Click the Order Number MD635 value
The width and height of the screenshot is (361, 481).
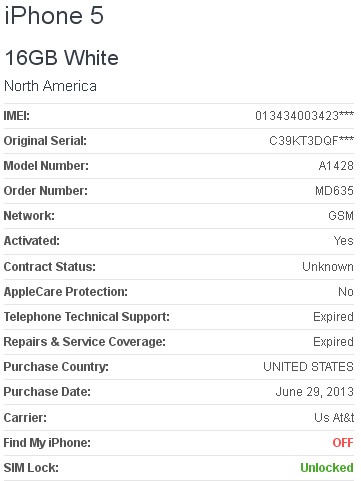coord(334,191)
